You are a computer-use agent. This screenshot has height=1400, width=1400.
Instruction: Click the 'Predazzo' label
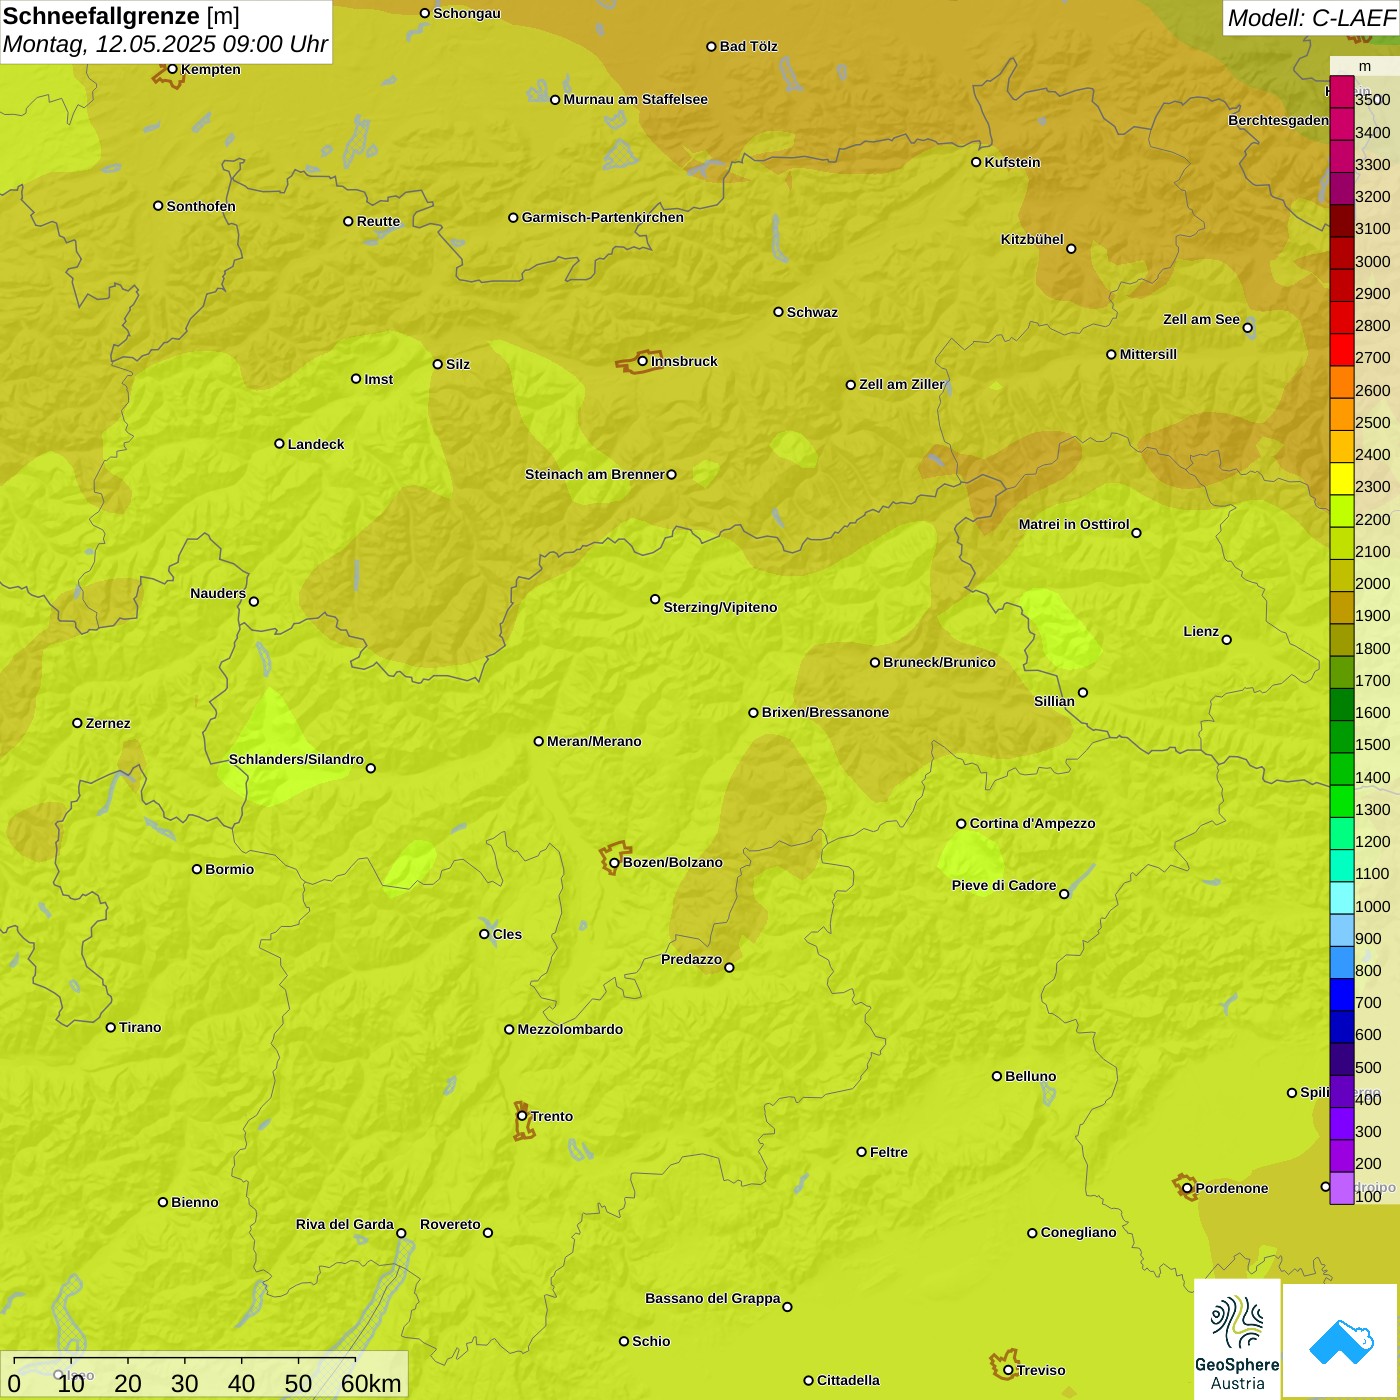[691, 959]
